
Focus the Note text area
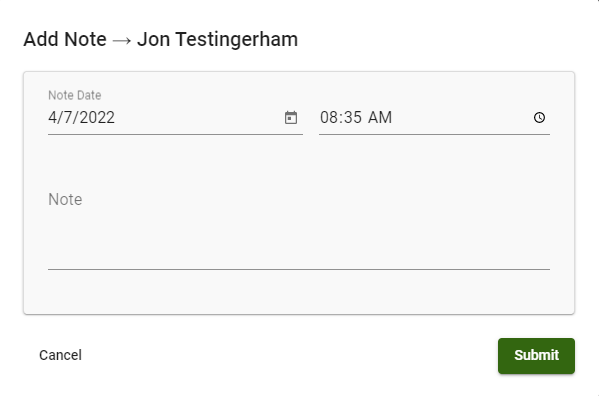pos(299,225)
